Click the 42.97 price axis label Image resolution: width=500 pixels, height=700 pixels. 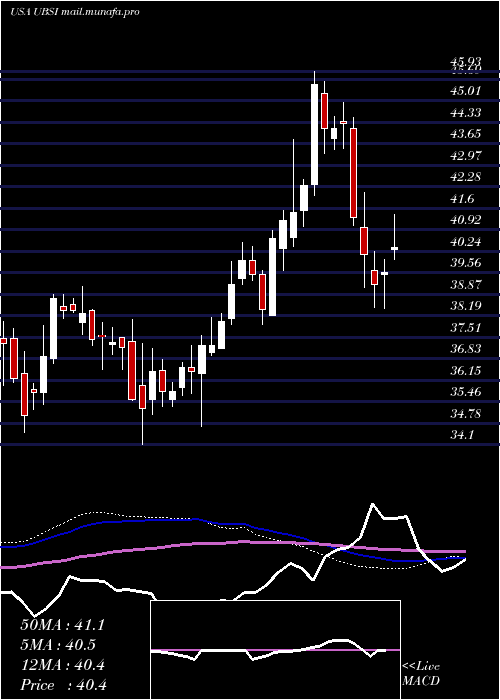pos(466,156)
